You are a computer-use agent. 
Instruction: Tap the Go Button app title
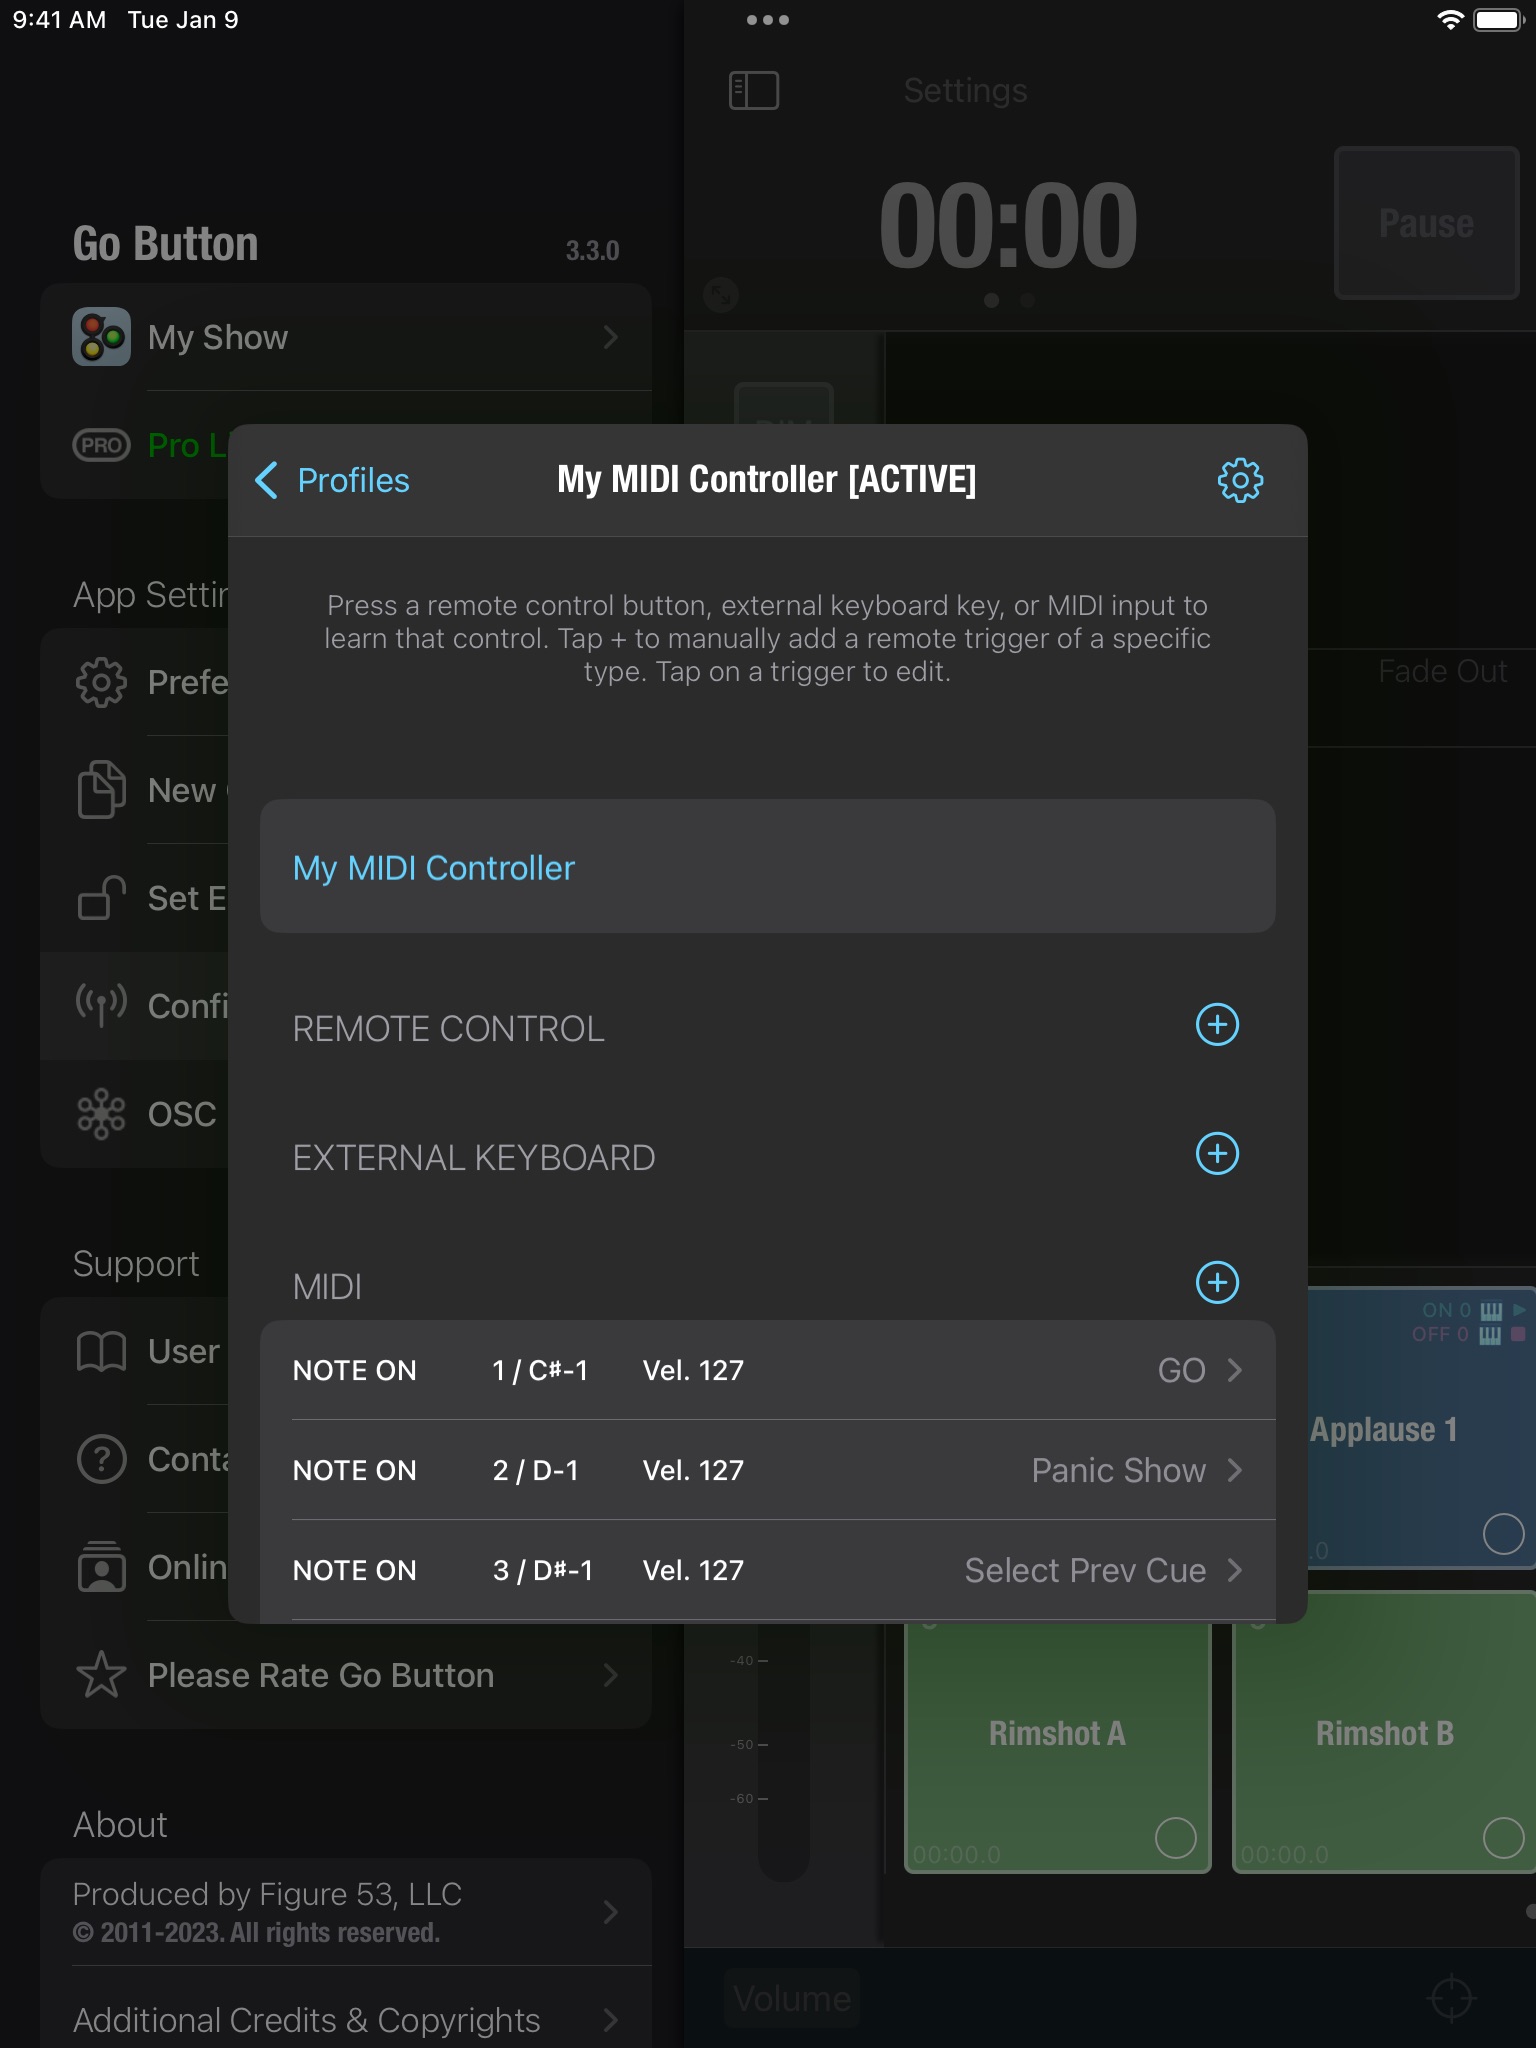(x=166, y=244)
